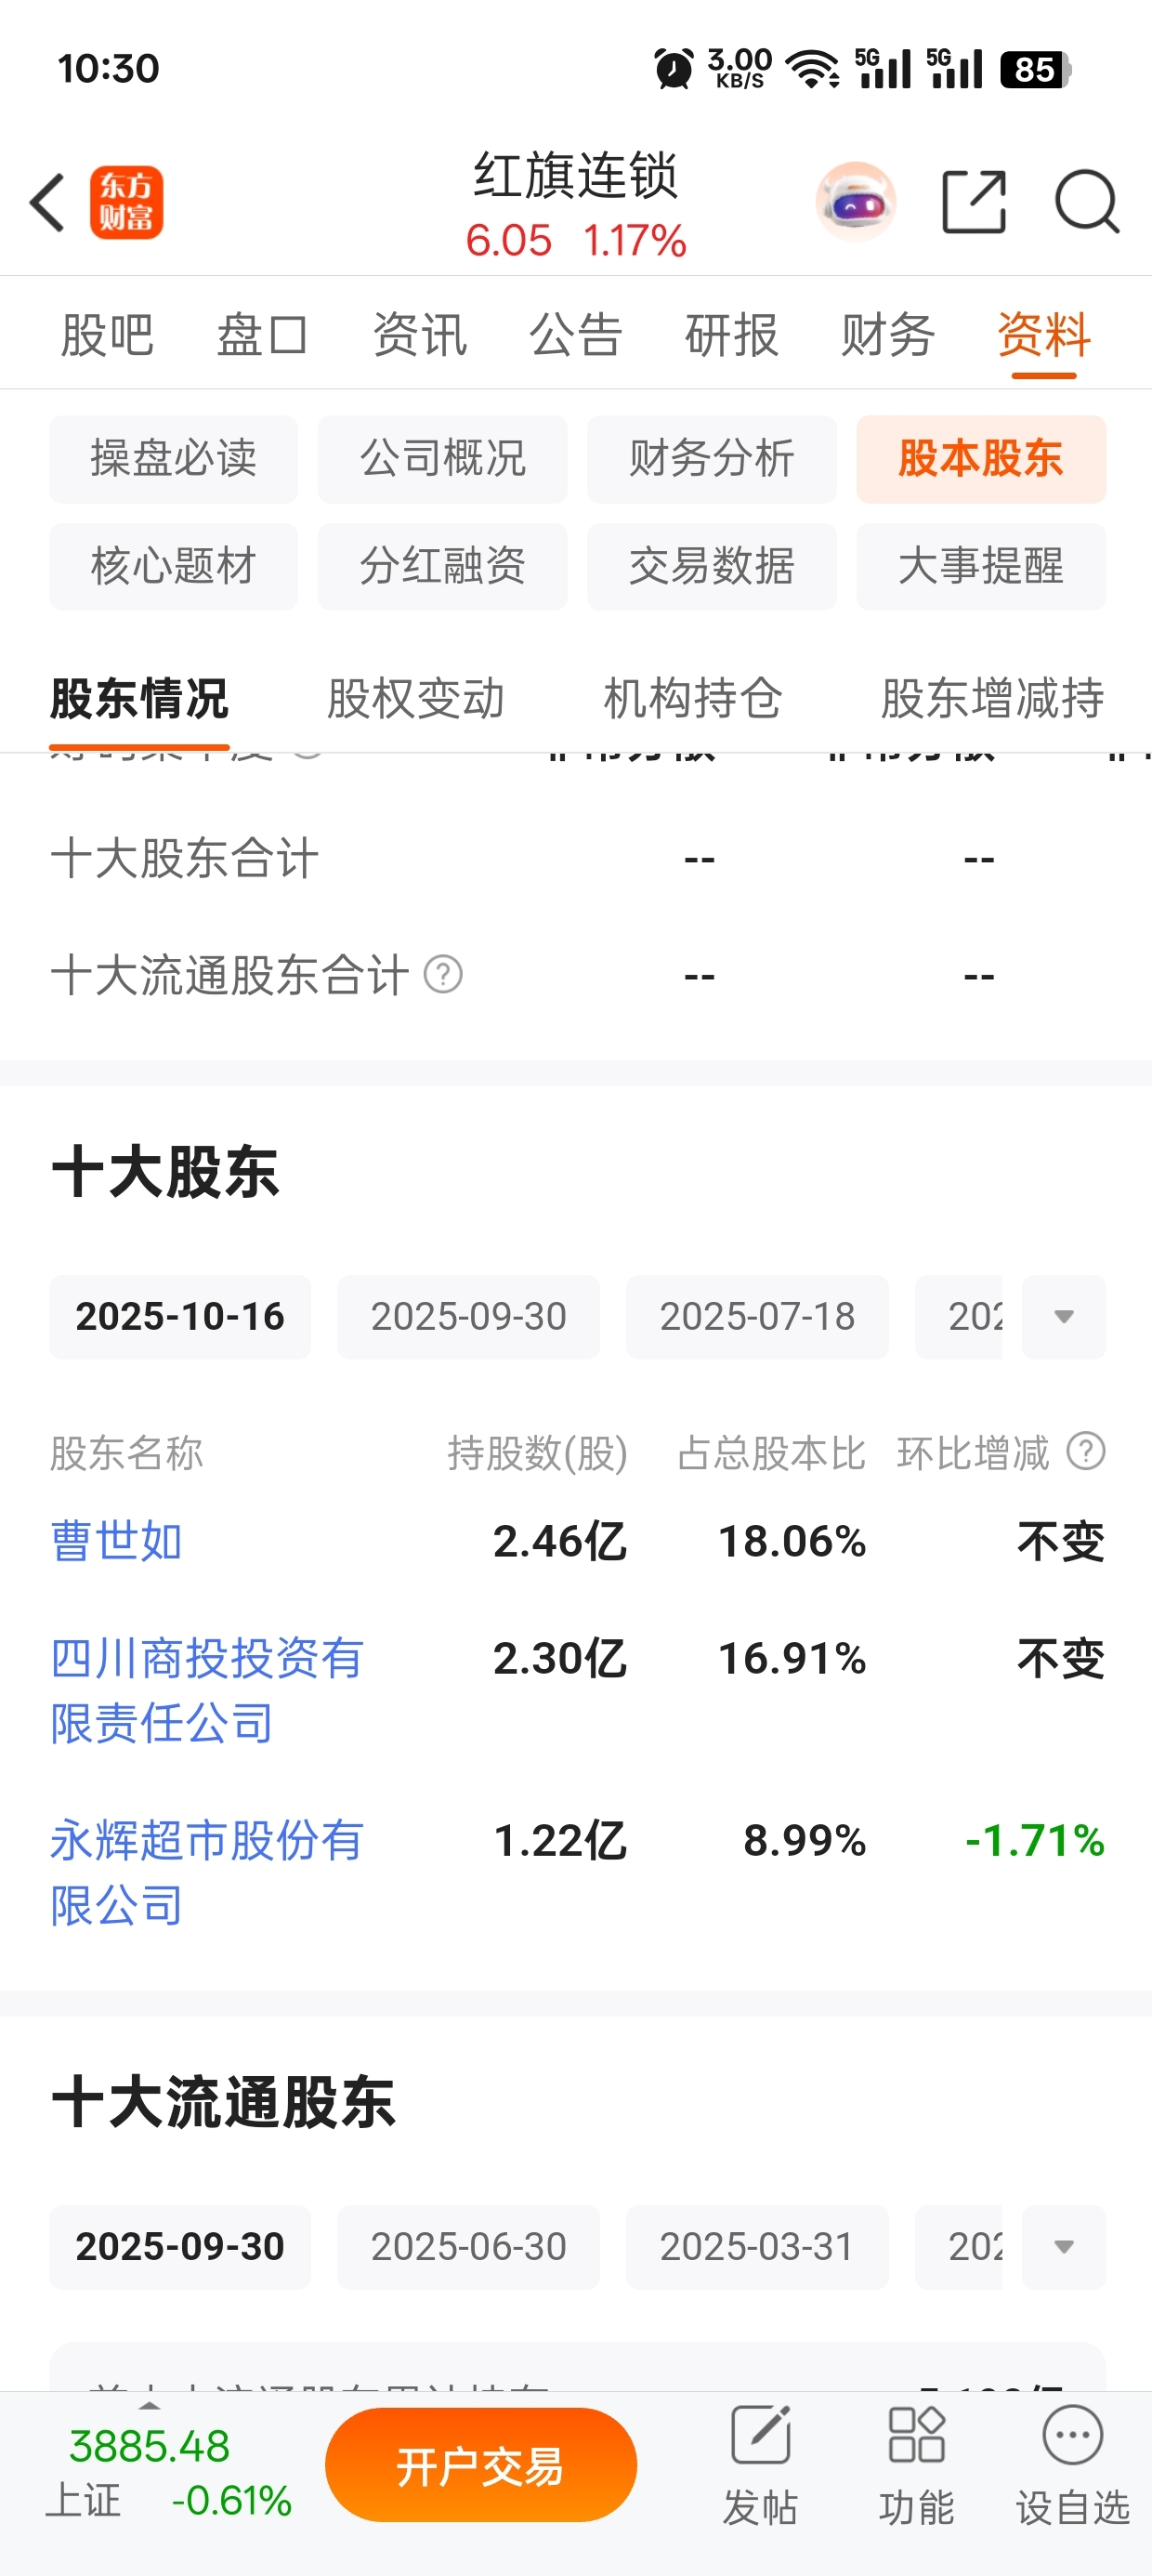Tap the 开户交易 button
The height and width of the screenshot is (2576, 1152).
coord(481,2465)
